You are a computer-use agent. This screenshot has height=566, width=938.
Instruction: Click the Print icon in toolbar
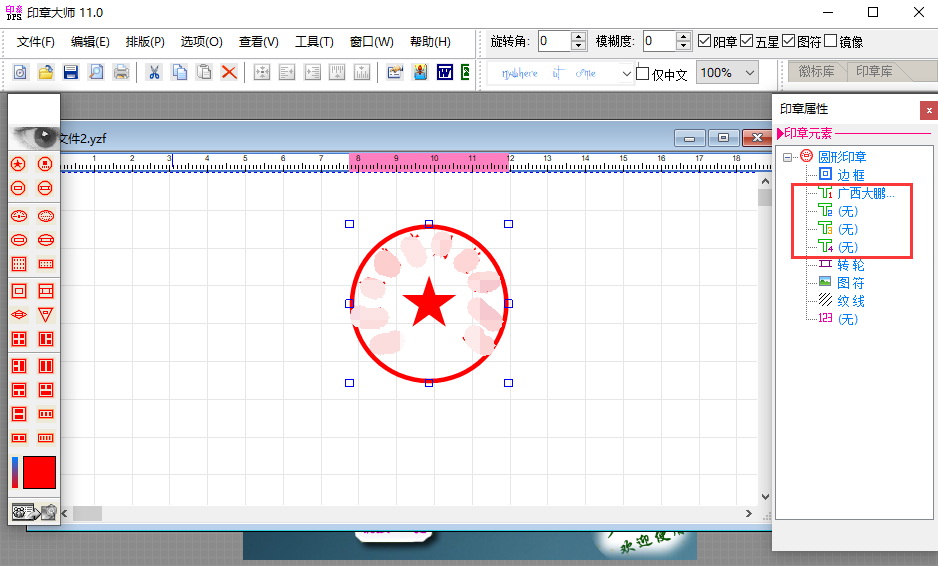121,72
